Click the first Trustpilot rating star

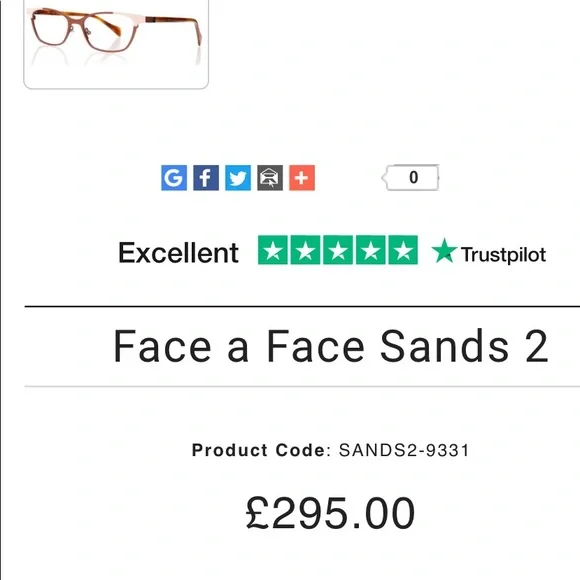[x=273, y=250]
